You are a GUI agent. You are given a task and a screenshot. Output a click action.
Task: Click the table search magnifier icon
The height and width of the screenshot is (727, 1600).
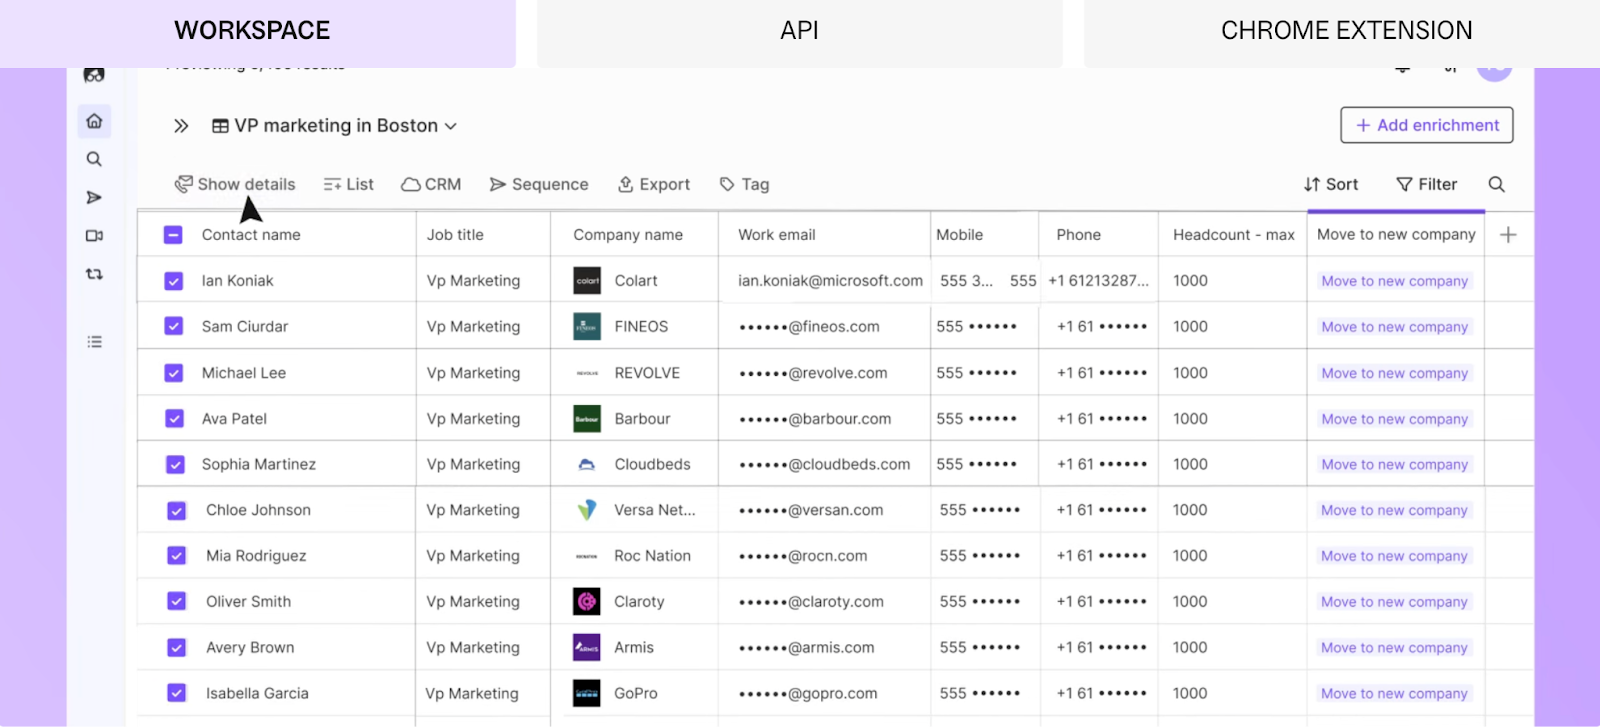click(1497, 184)
